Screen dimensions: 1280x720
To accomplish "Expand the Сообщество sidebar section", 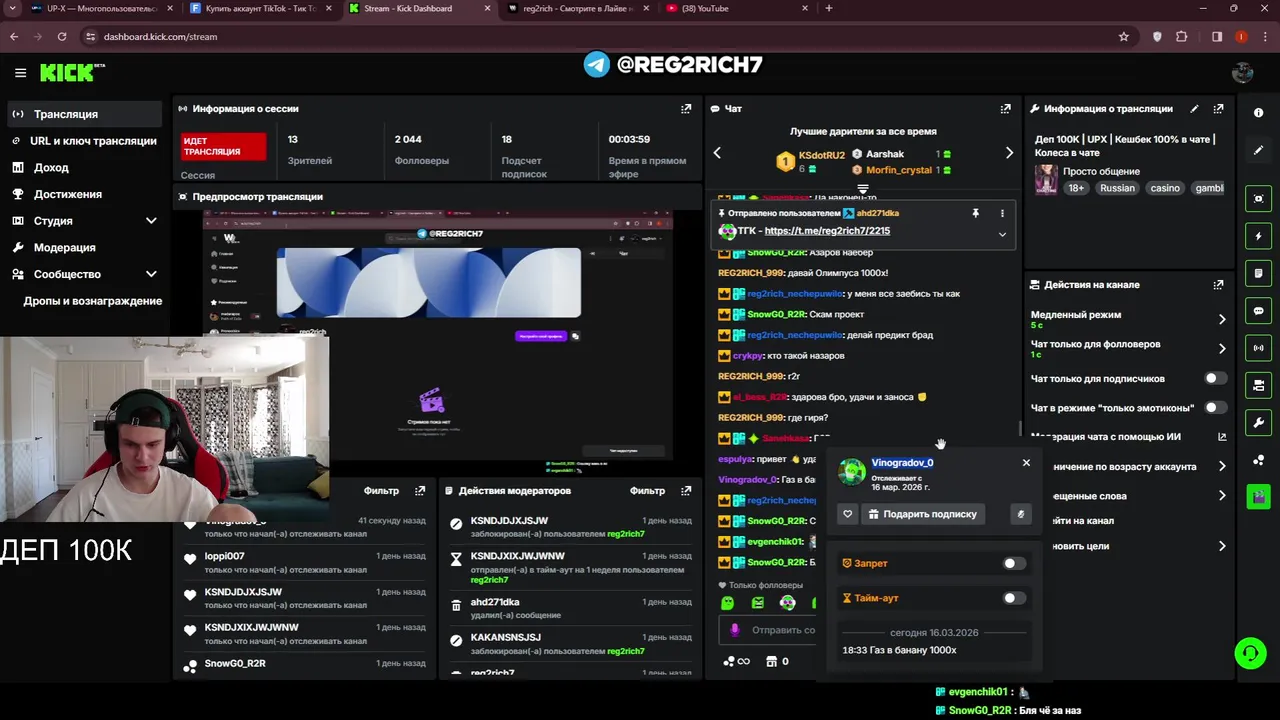I will 151,274.
